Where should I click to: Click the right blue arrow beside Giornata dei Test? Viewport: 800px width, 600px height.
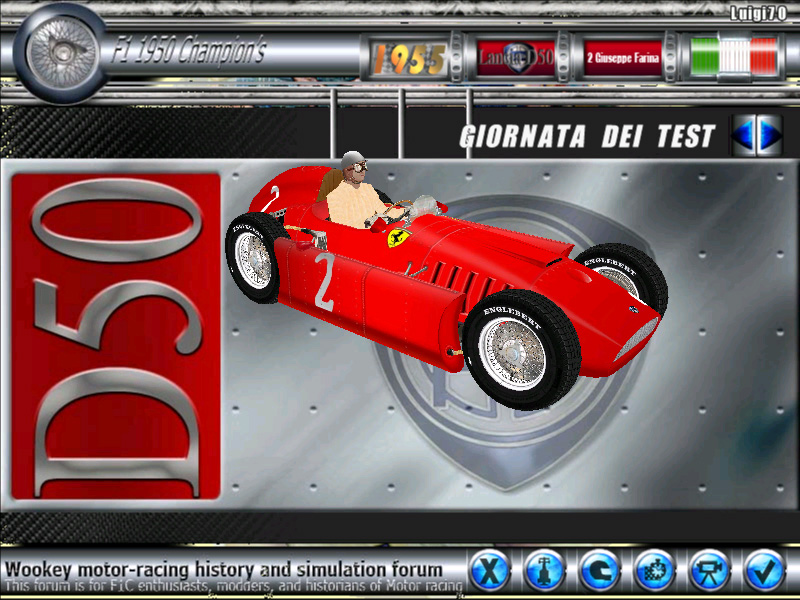769,135
